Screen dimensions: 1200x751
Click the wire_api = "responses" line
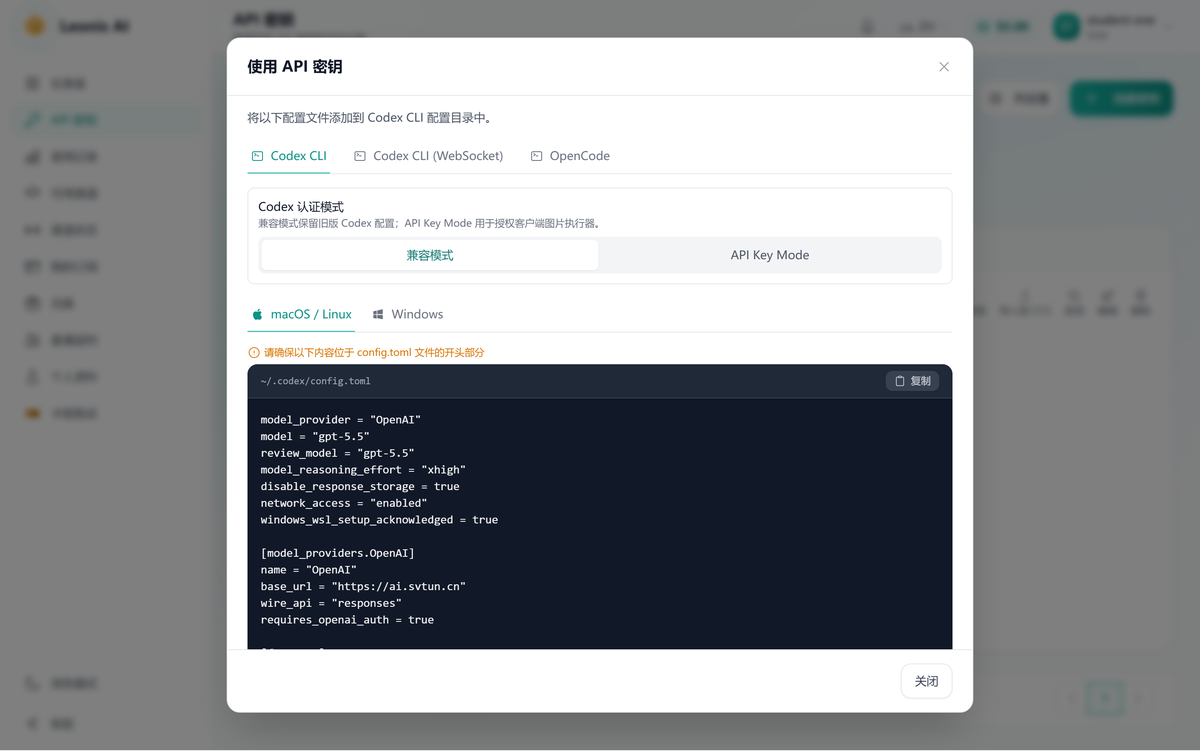pos(331,603)
